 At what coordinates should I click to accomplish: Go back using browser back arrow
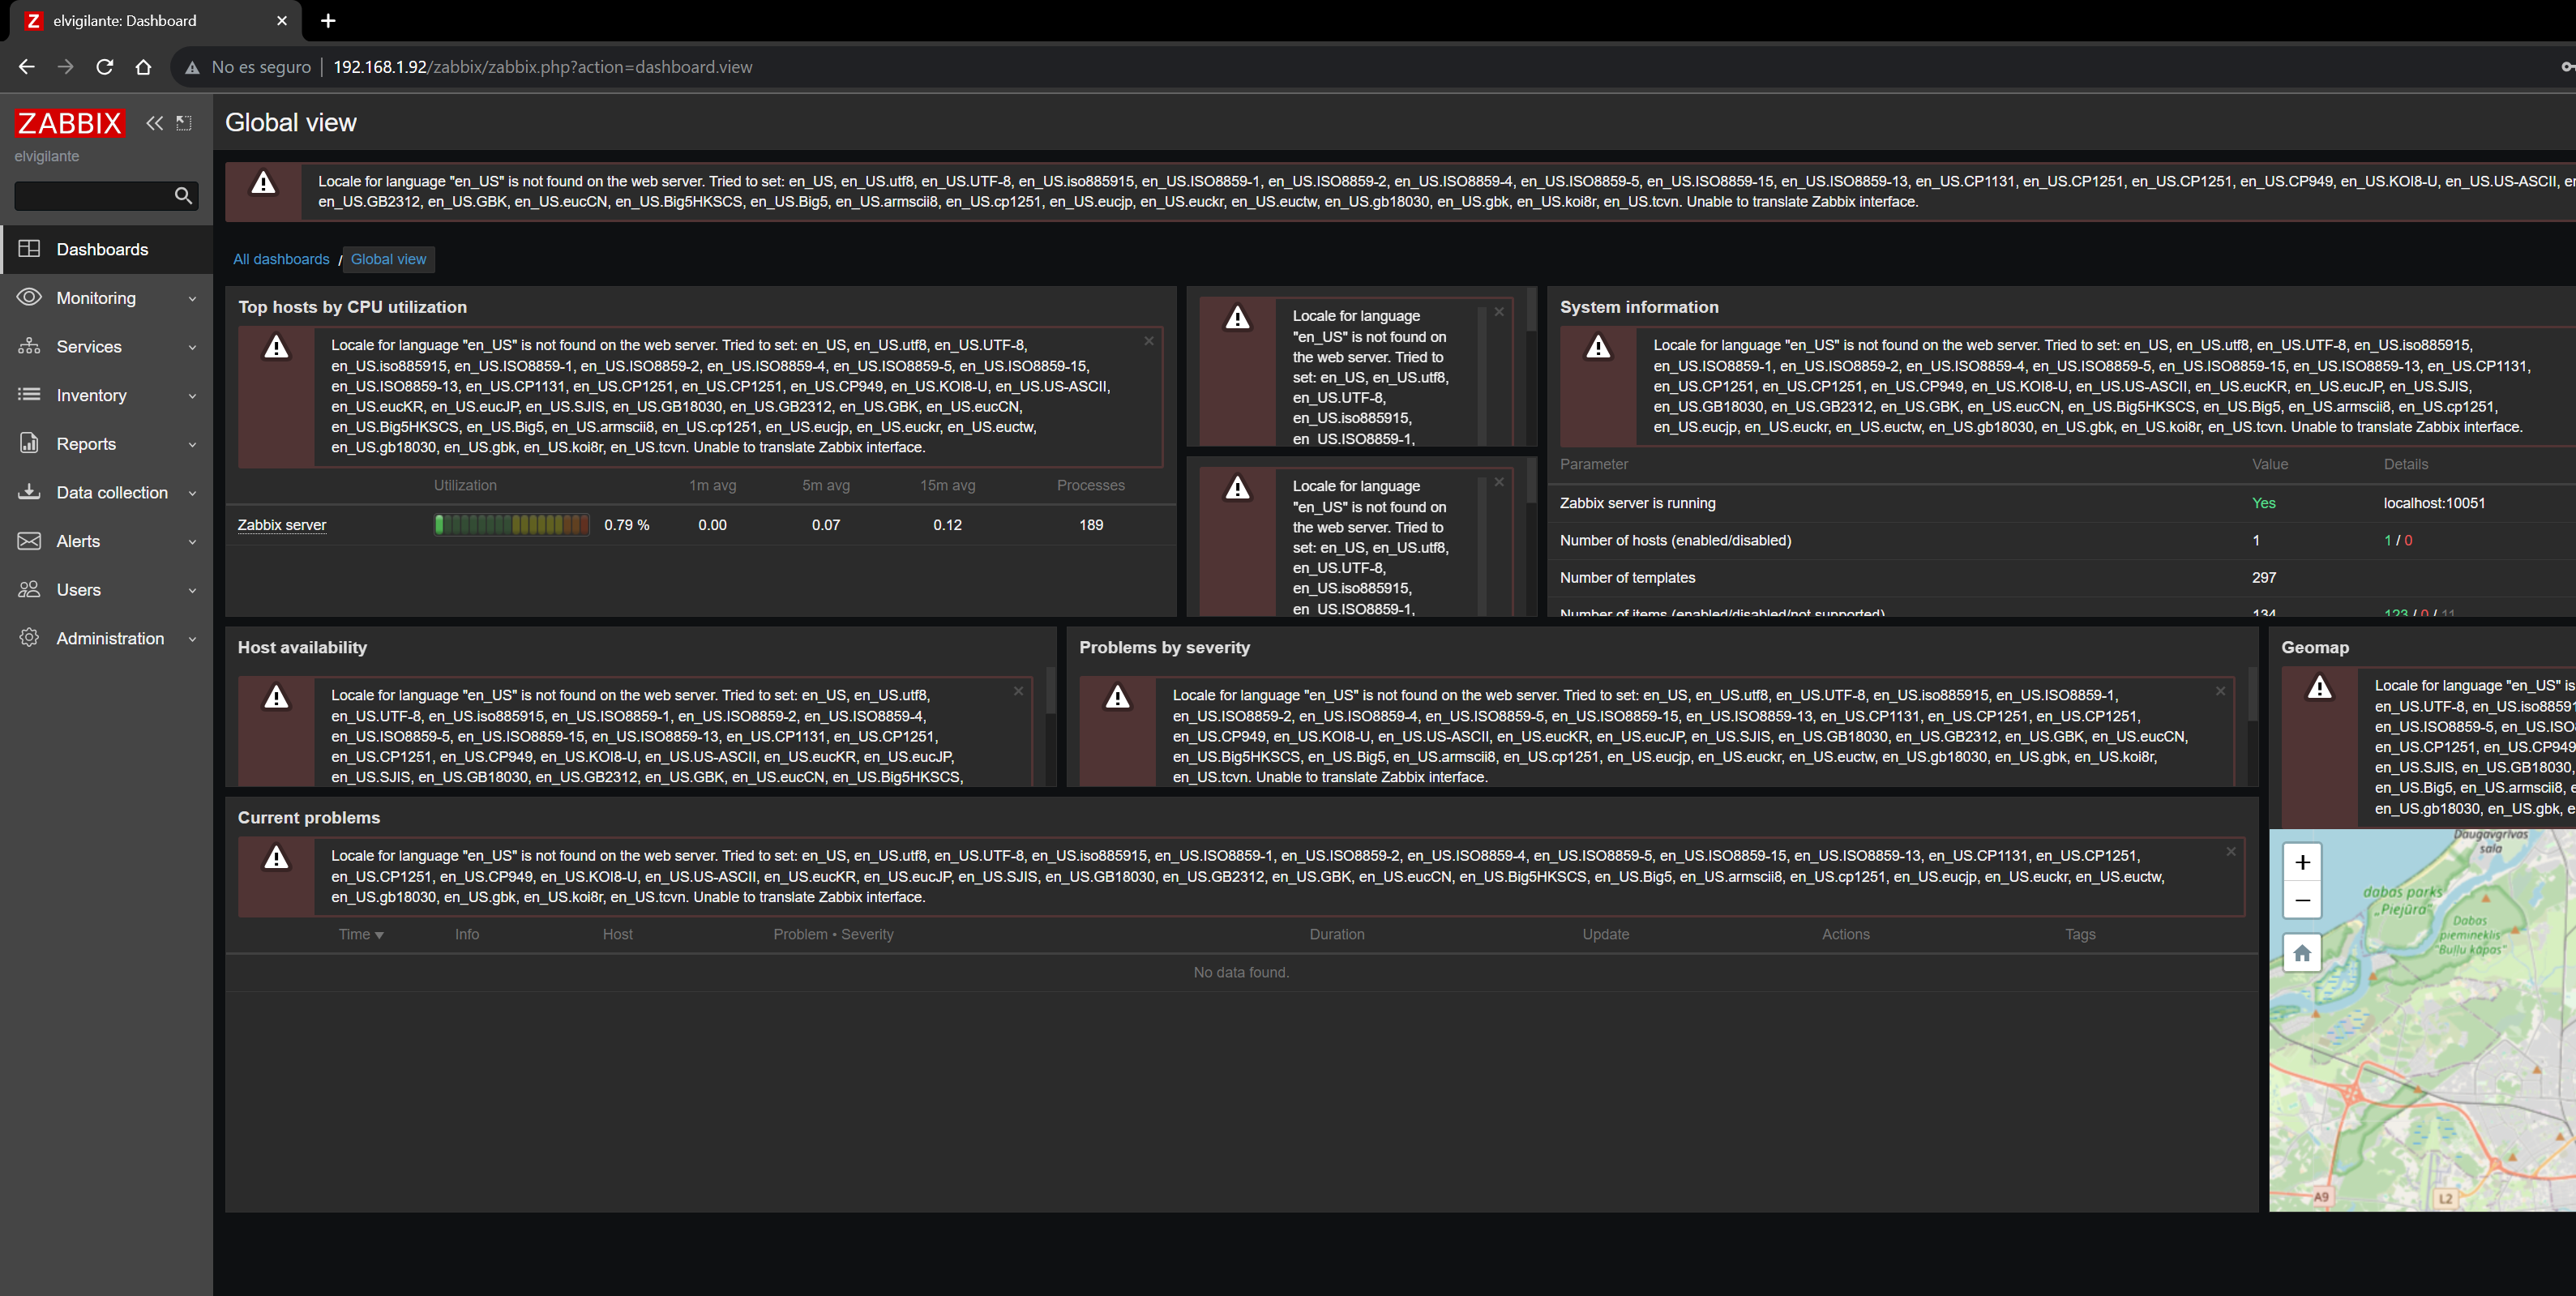point(27,67)
